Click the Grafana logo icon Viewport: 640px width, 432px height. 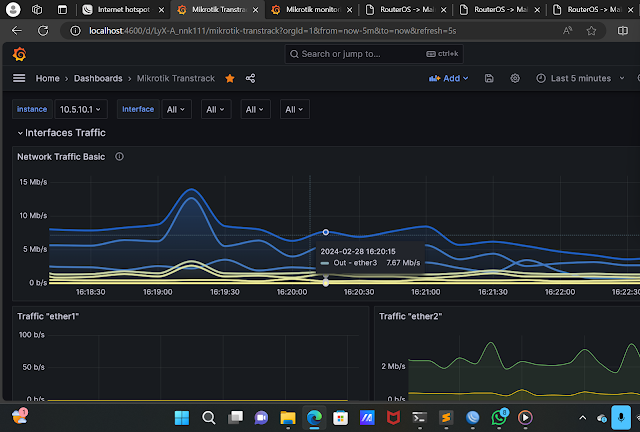pos(19,54)
